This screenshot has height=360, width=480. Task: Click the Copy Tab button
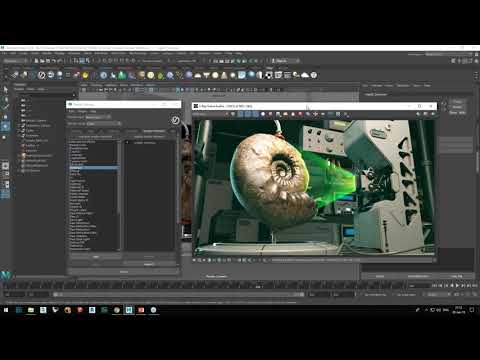coord(457,276)
